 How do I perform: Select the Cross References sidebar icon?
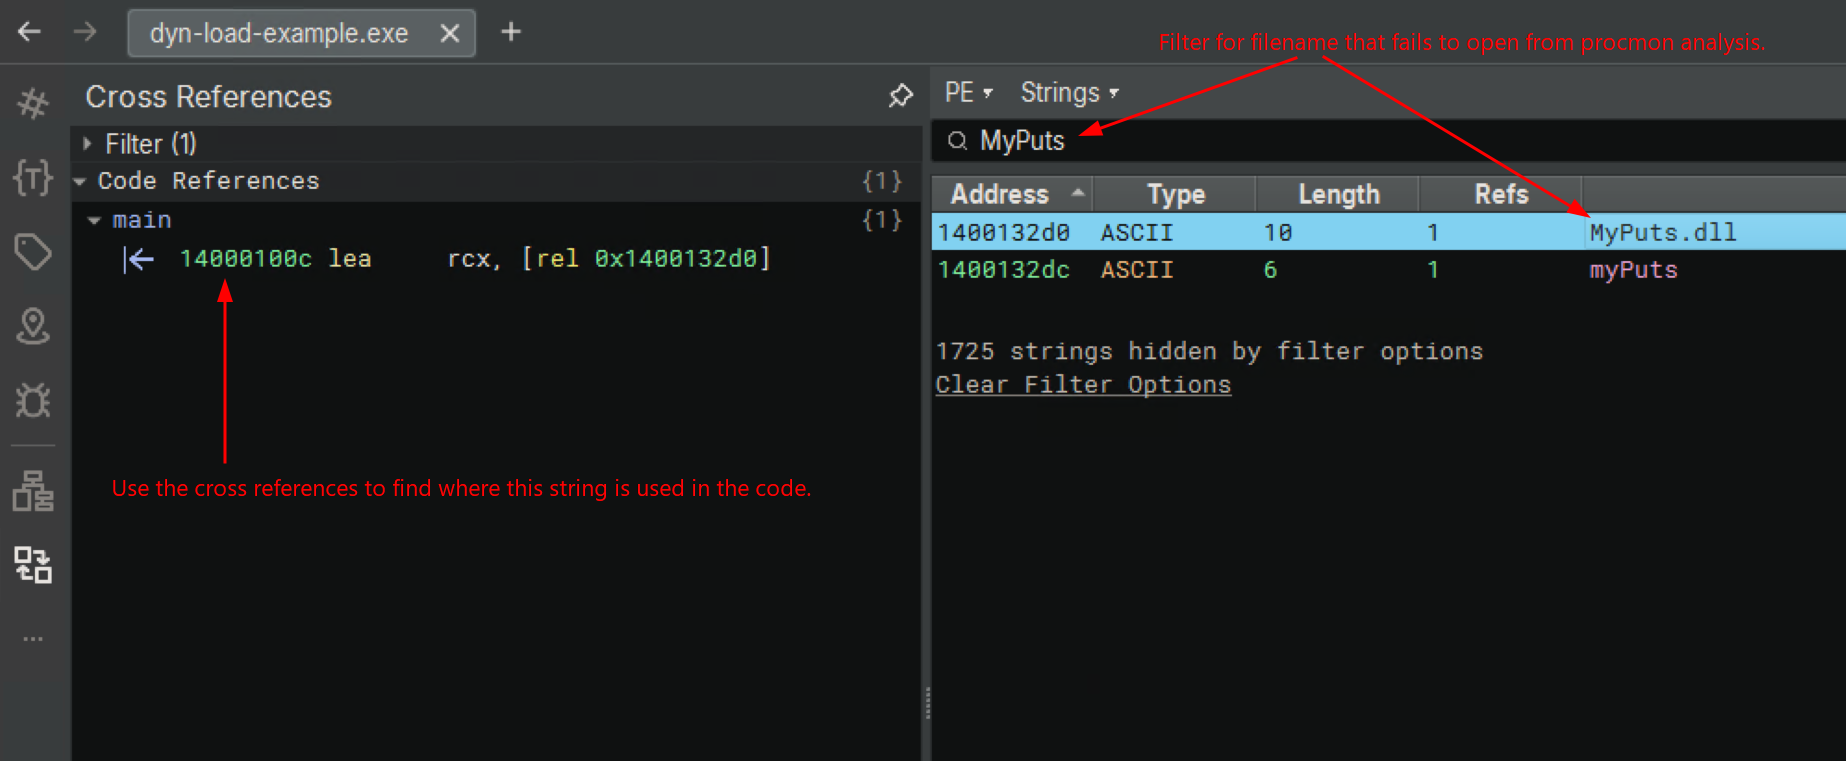point(33,565)
